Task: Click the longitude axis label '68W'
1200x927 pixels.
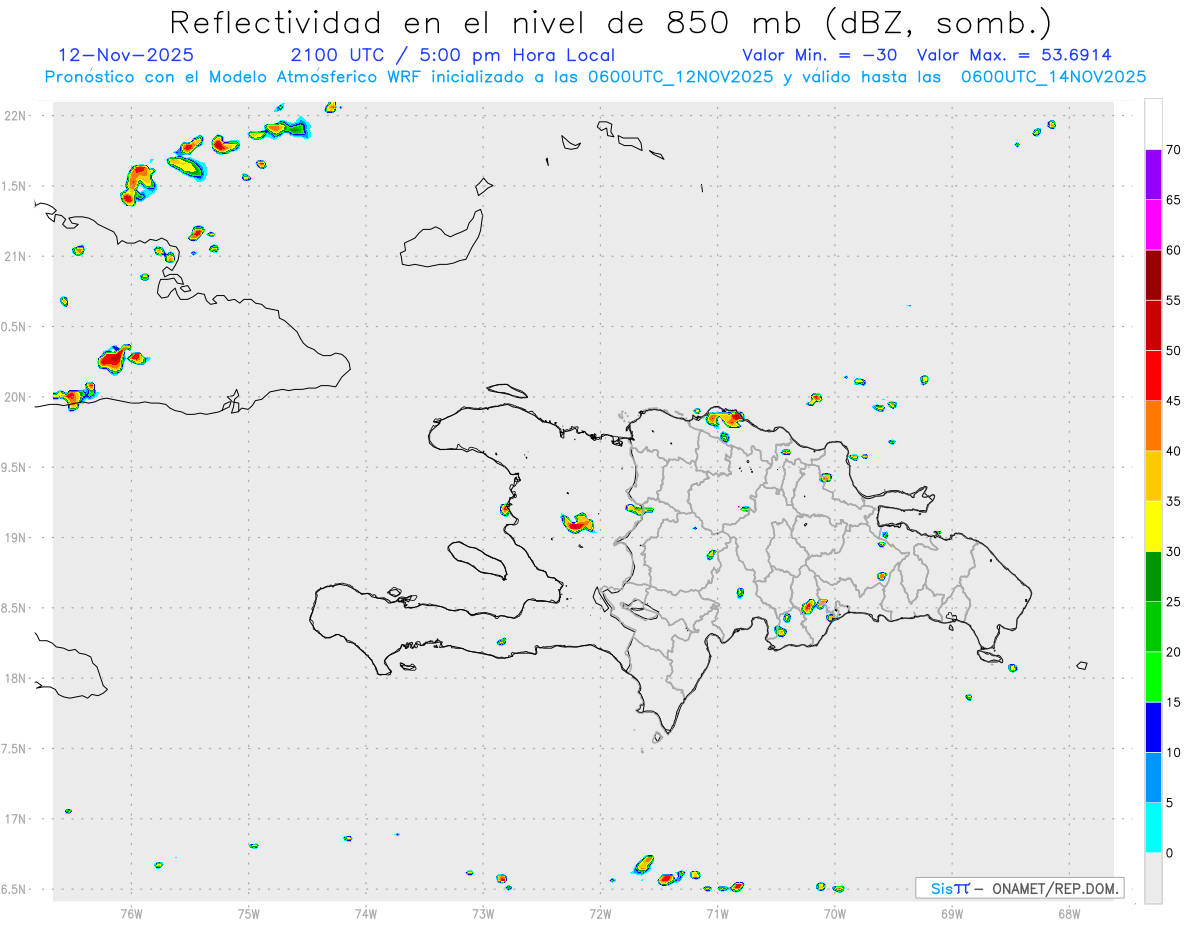Action: (1069, 913)
